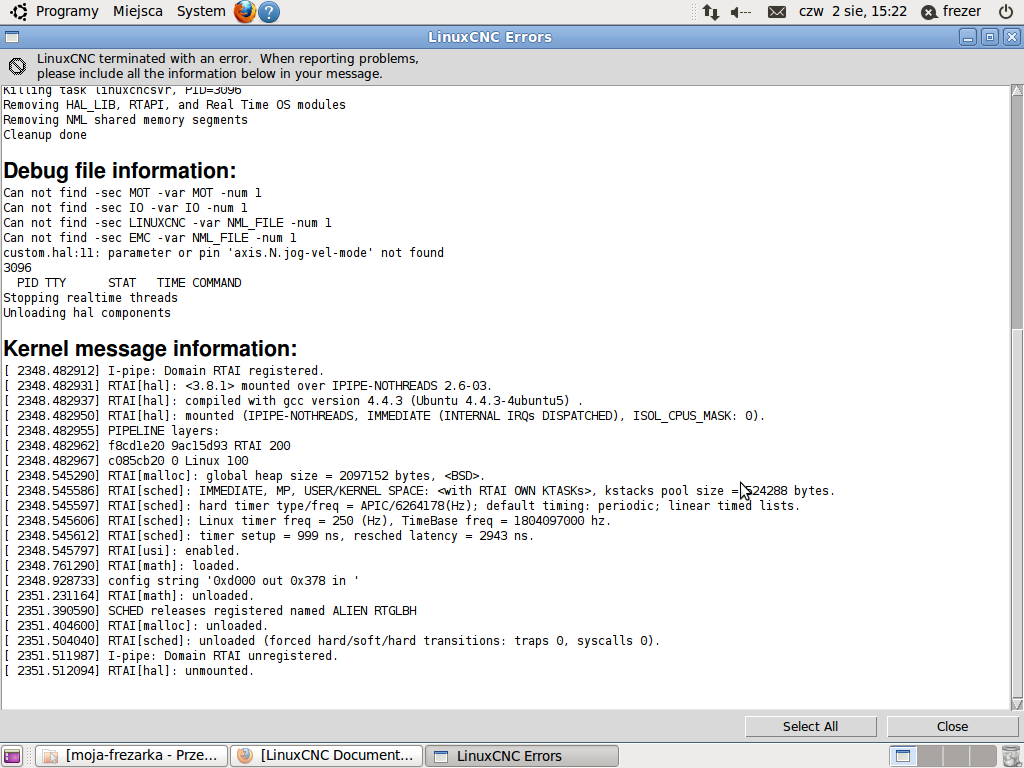Screen dimensions: 1024x768
Task: Open the clock showing czw 2 sie, 15:22
Action: point(852,11)
